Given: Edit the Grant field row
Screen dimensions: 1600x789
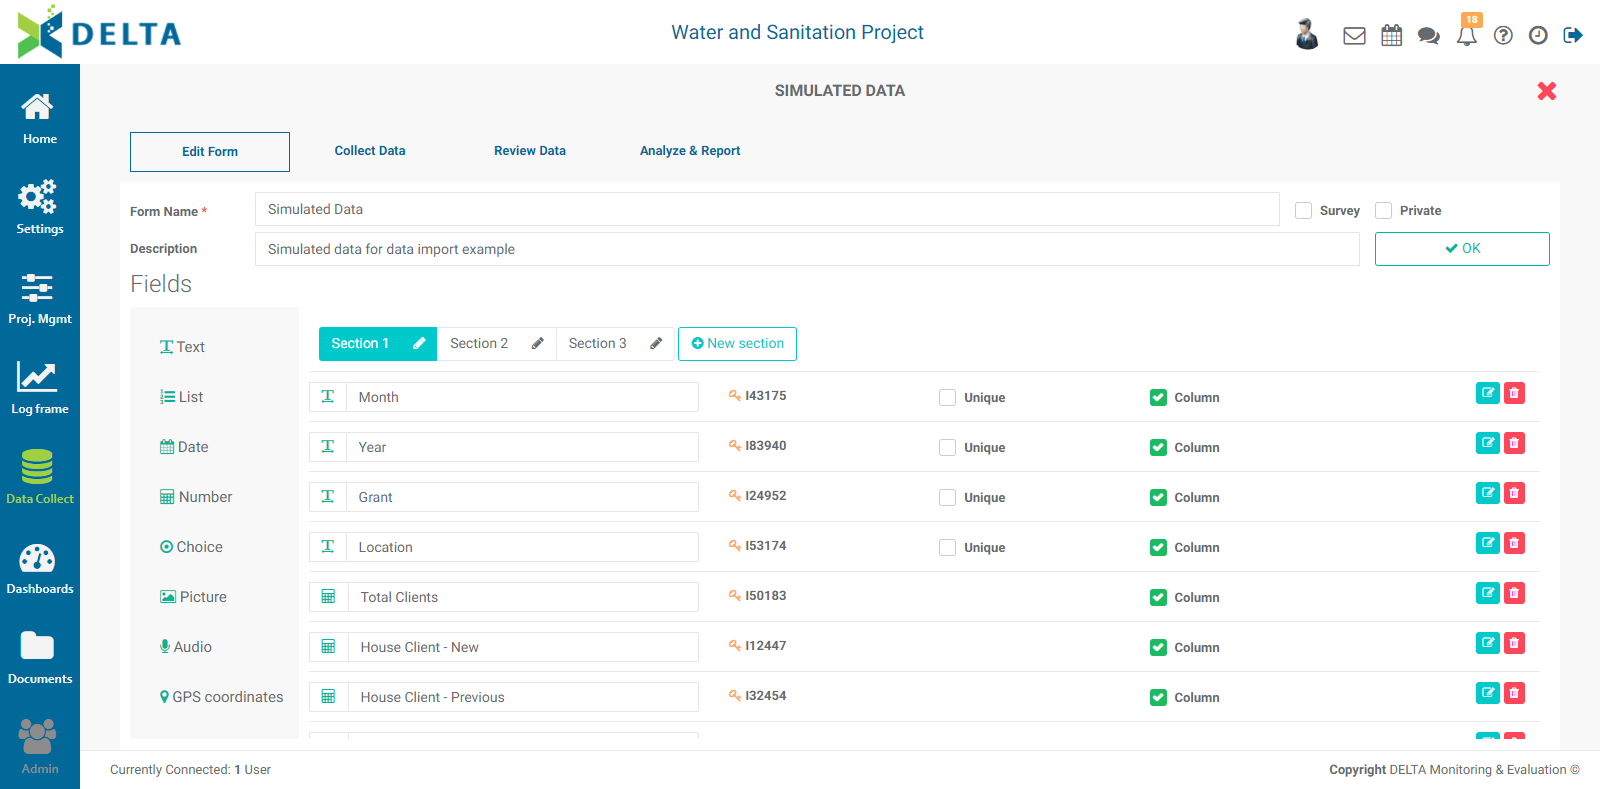Looking at the screenshot, I should tap(1488, 493).
